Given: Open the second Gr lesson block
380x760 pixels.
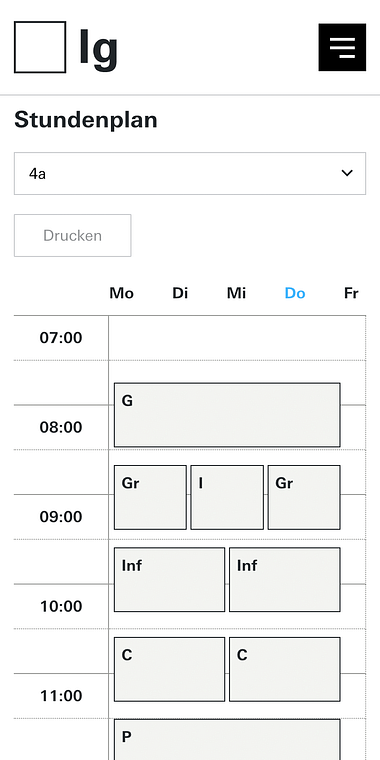Looking at the screenshot, I should point(304,497).
